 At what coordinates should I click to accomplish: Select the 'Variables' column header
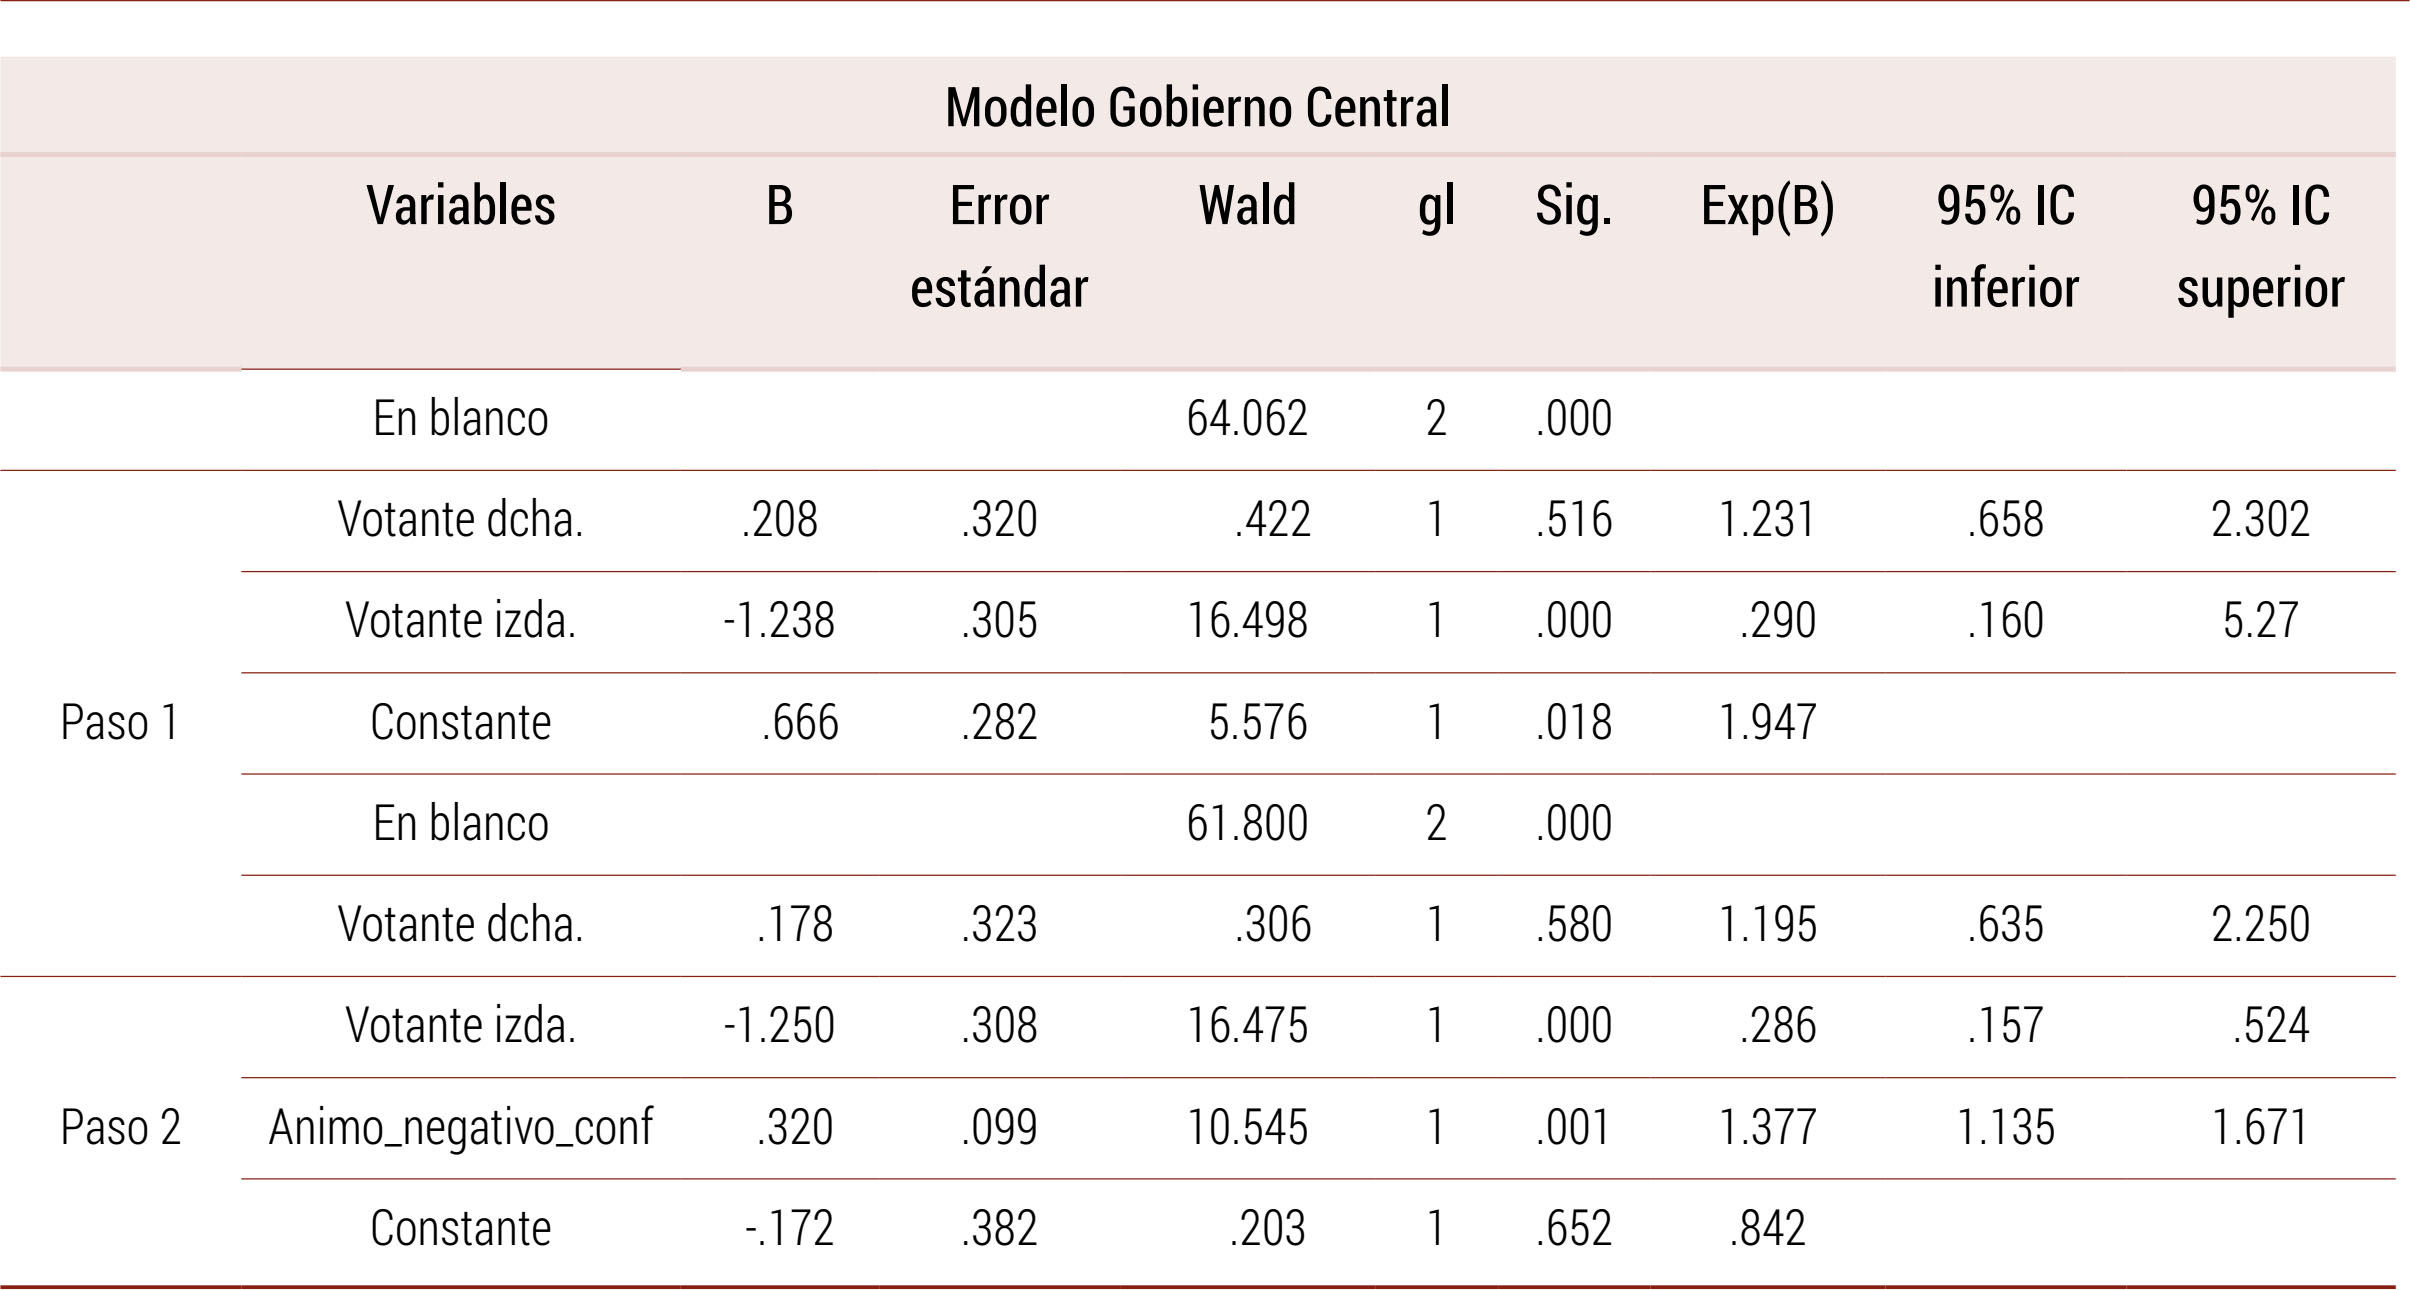(x=461, y=206)
